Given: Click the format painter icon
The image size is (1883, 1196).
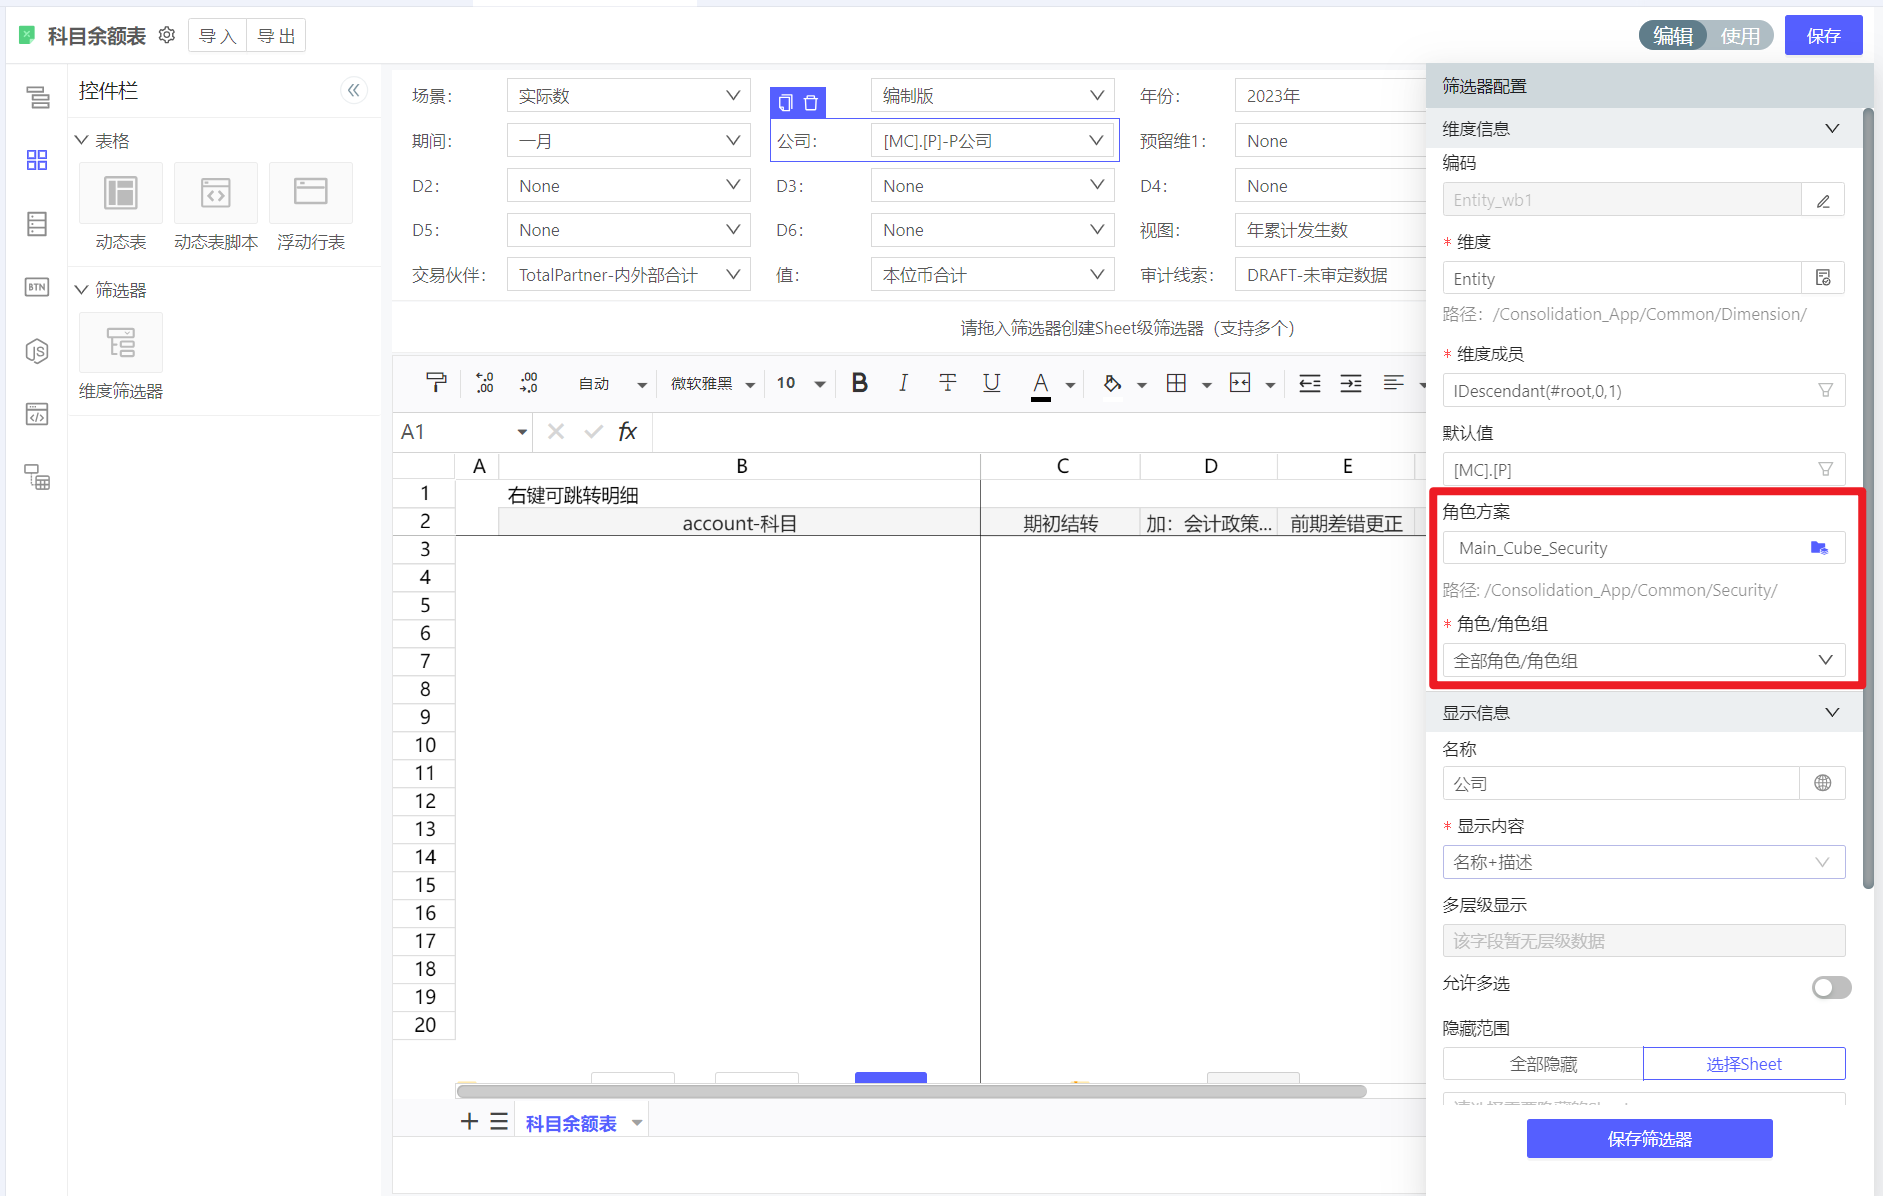Looking at the screenshot, I should coord(436,383).
